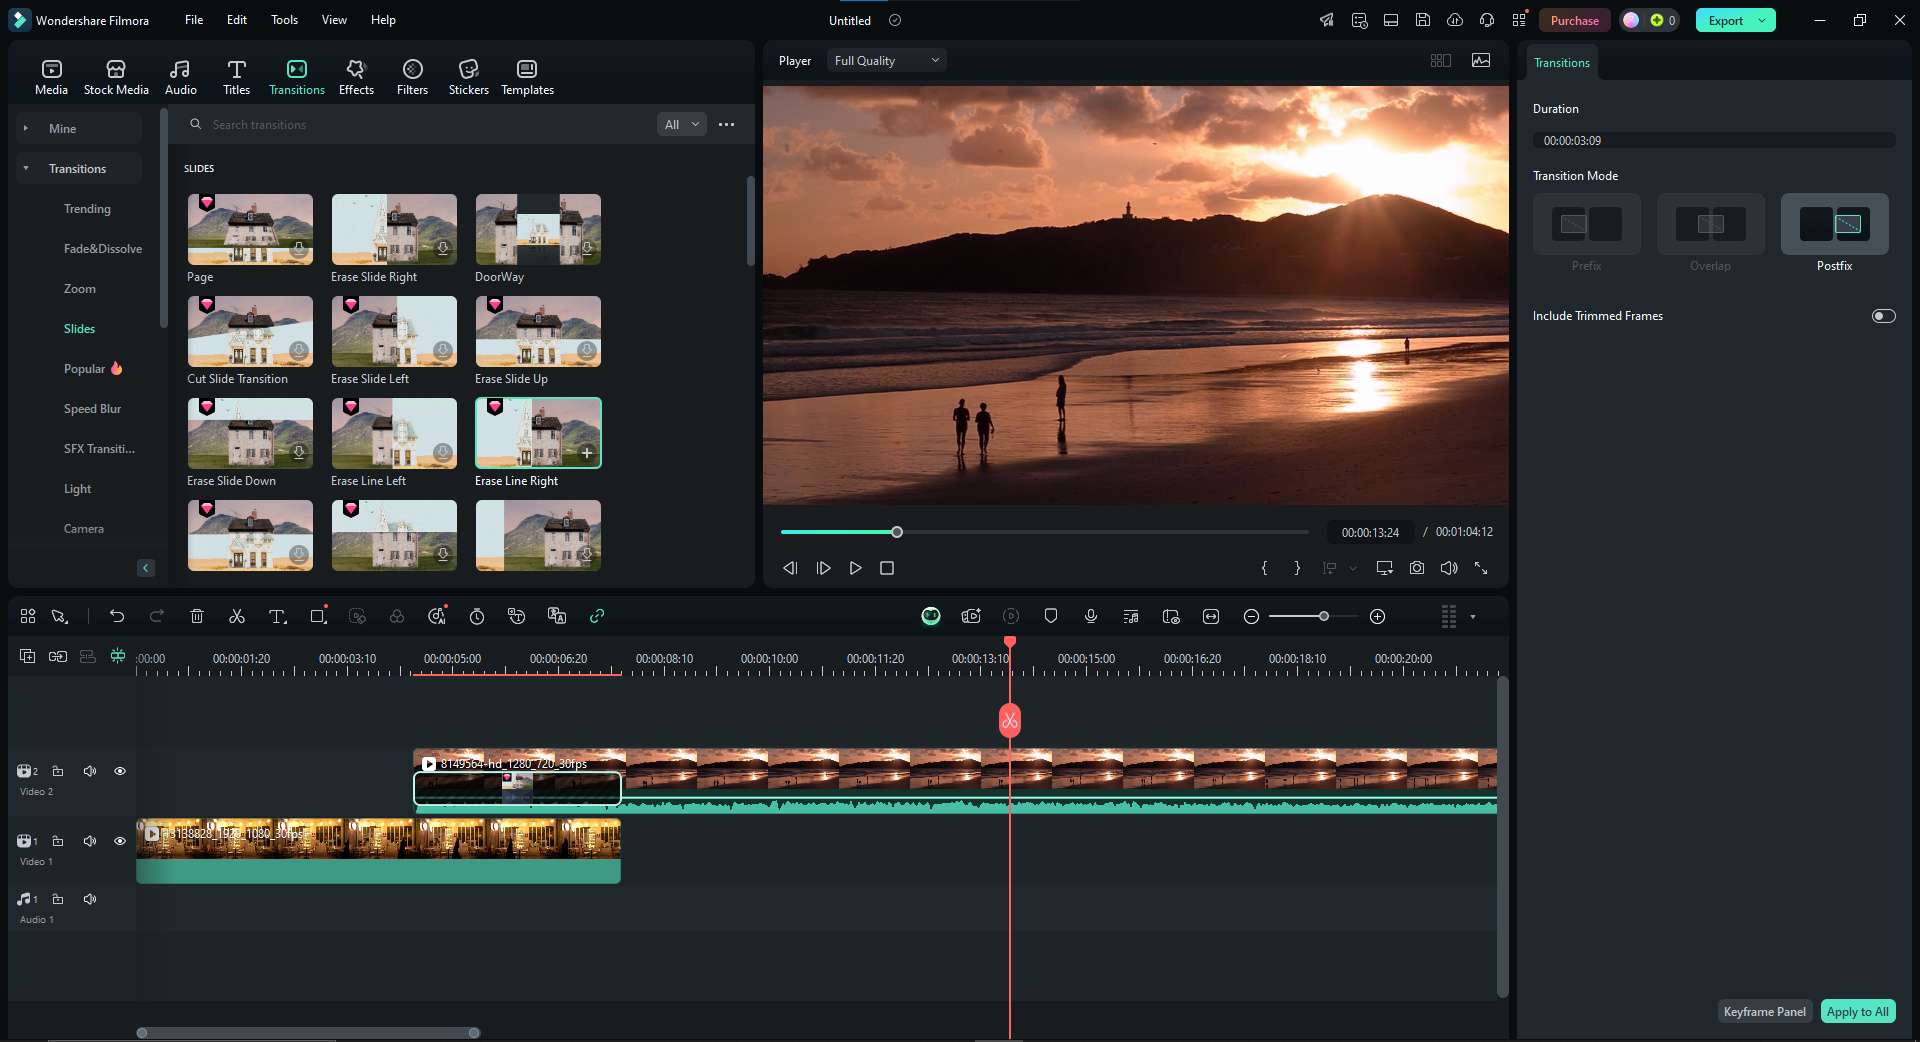Viewport: 1920px width, 1042px height.
Task: Click the timeline zoom slider handle
Action: coord(1323,616)
